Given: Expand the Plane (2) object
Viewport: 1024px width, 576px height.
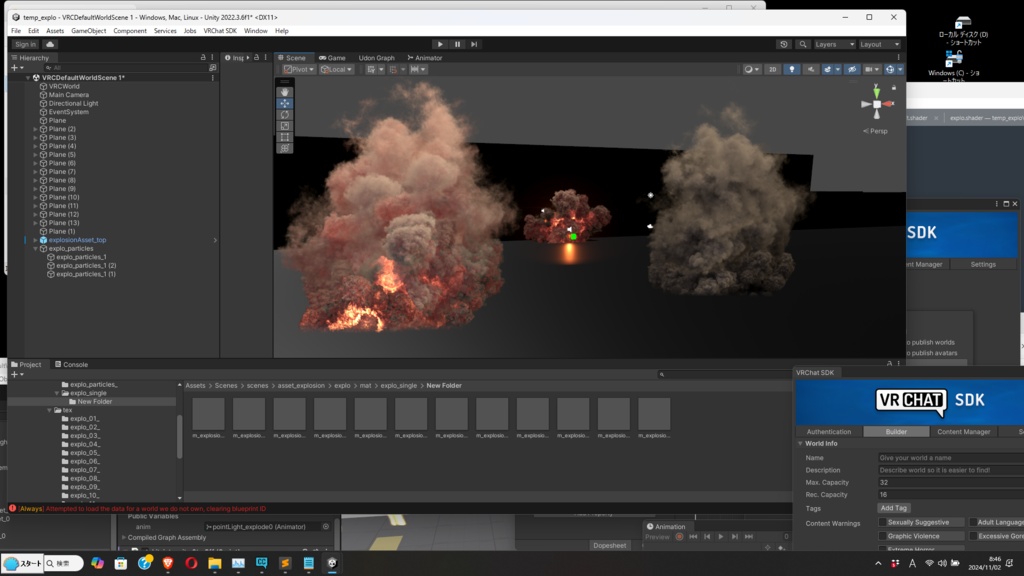Looking at the screenshot, I should pyautogui.click(x=35, y=129).
